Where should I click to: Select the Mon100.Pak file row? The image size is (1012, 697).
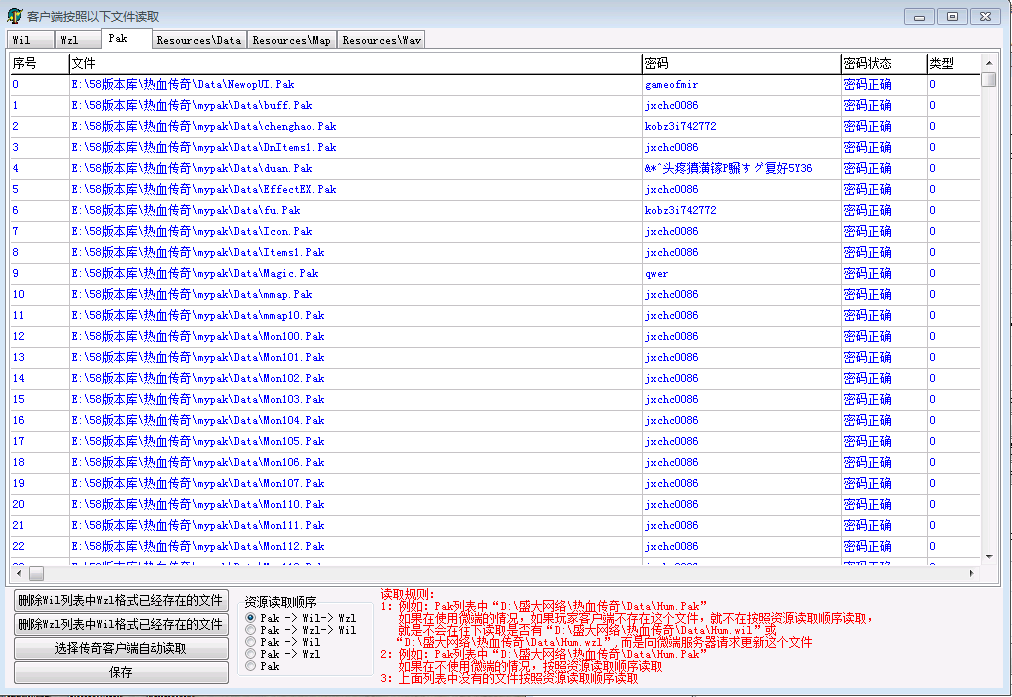(495, 336)
